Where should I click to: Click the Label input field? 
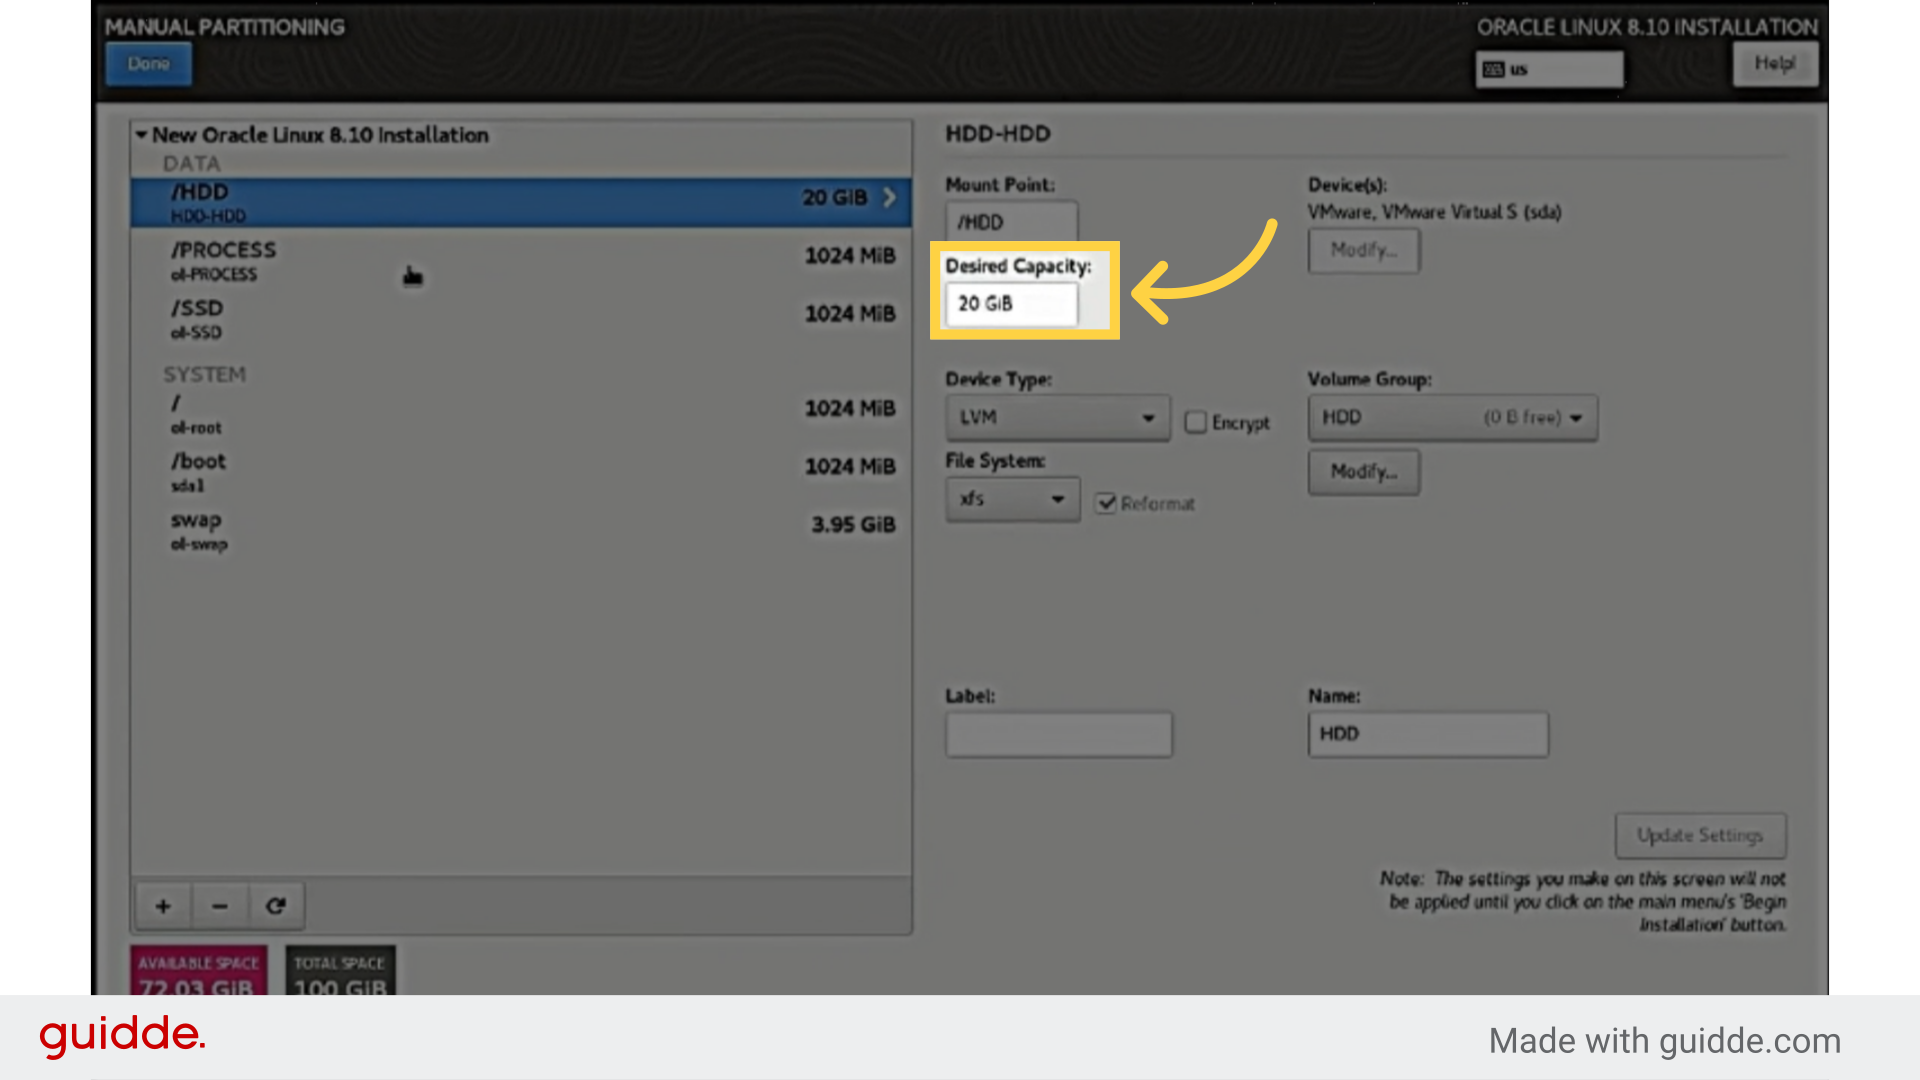pos(1059,733)
